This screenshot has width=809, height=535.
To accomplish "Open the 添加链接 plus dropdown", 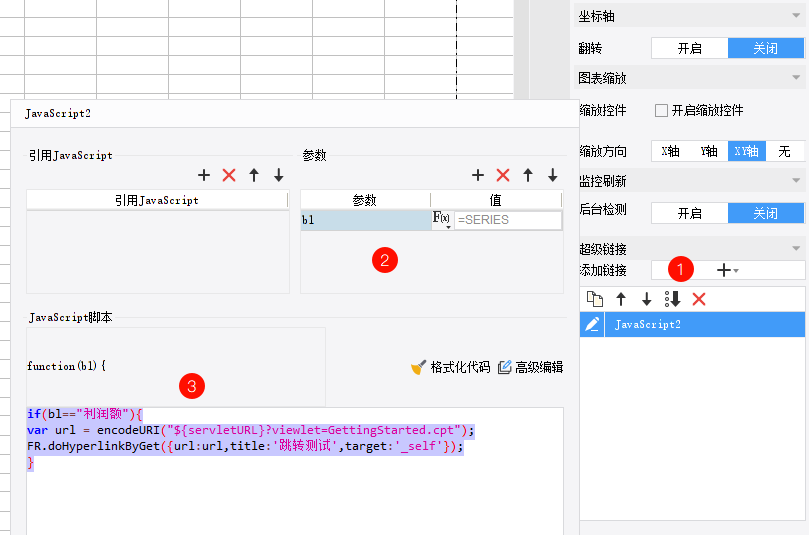I will click(727, 270).
